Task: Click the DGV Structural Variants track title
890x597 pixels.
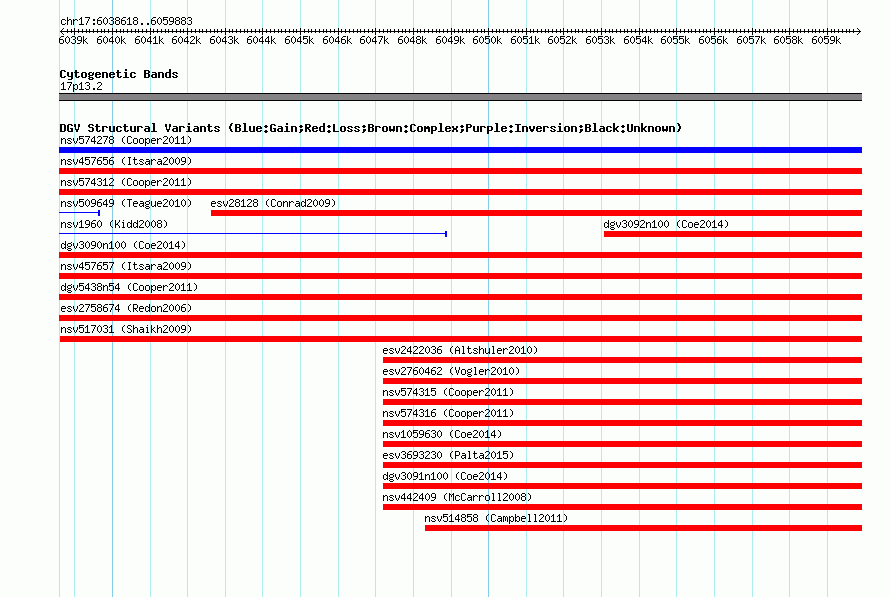Action: [371, 128]
